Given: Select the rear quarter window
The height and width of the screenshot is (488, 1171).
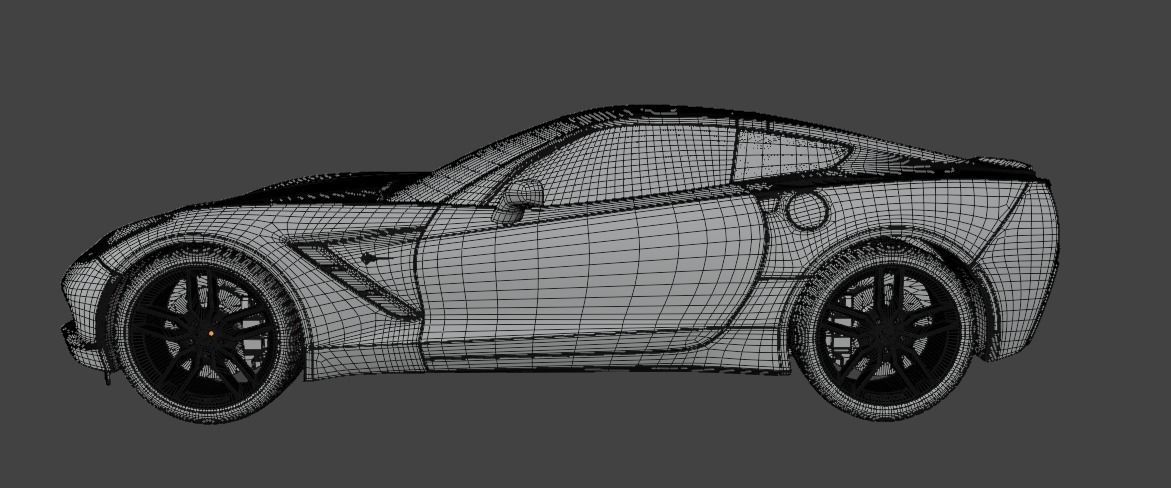Looking at the screenshot, I should point(790,157).
